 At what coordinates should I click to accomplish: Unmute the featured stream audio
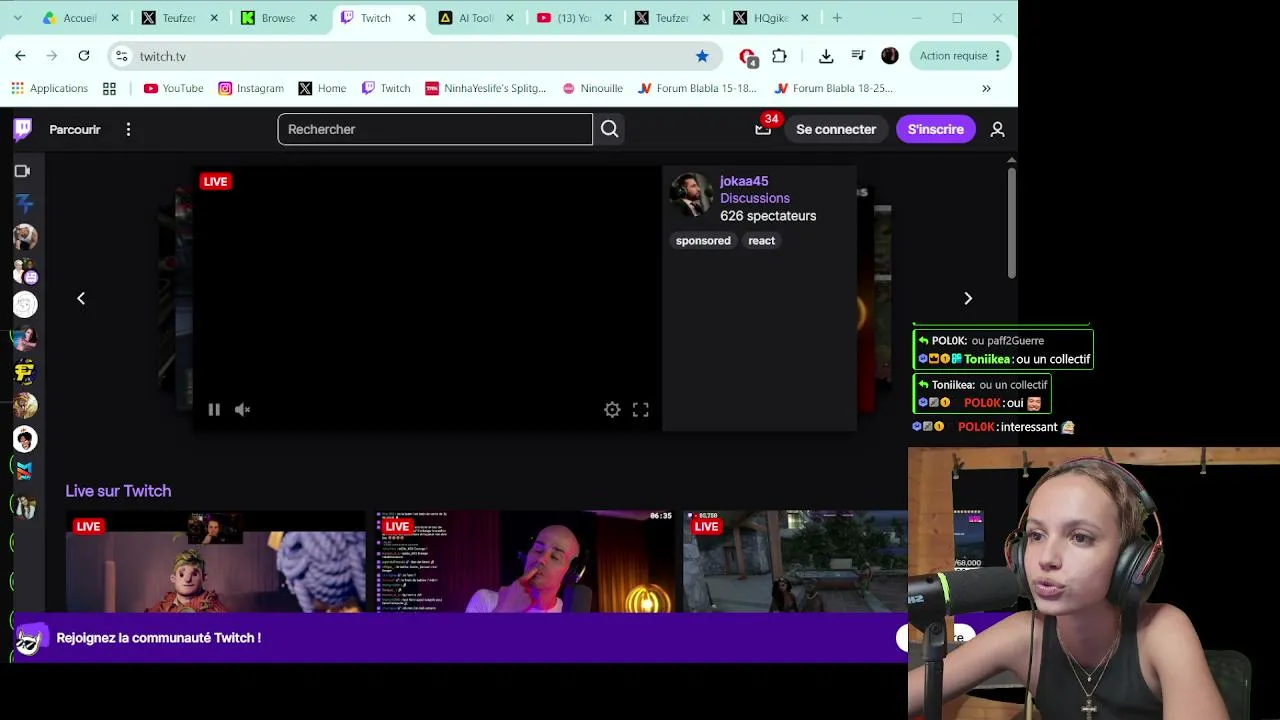(243, 409)
